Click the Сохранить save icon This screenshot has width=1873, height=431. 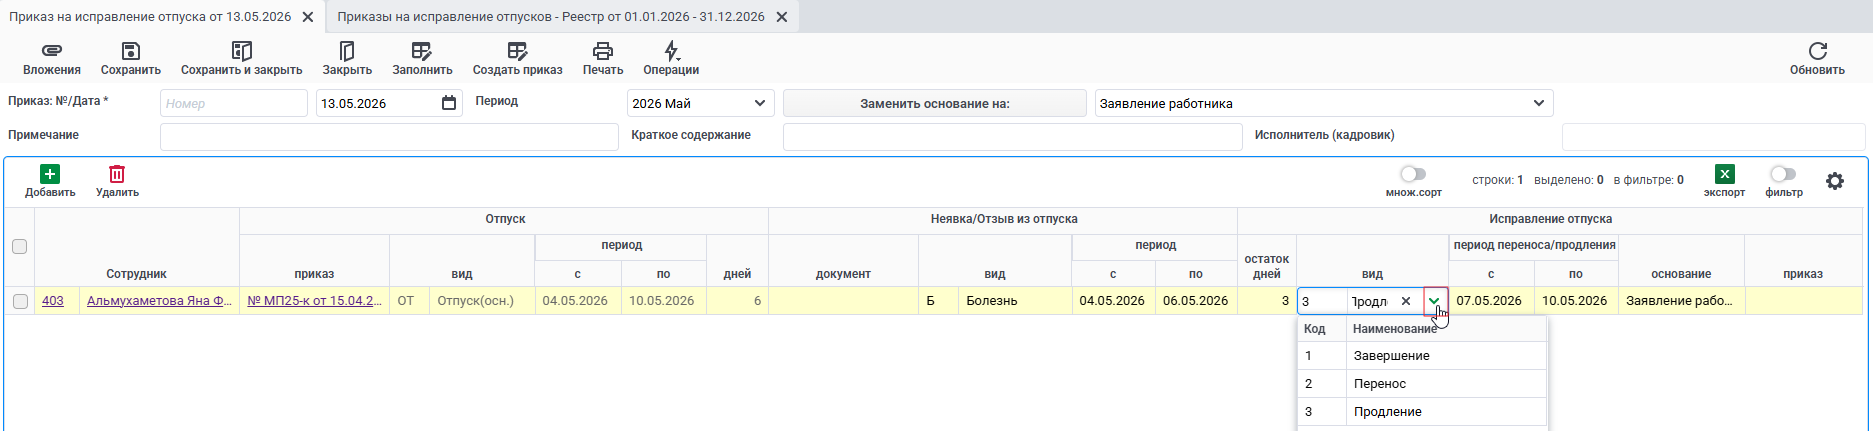(x=130, y=50)
